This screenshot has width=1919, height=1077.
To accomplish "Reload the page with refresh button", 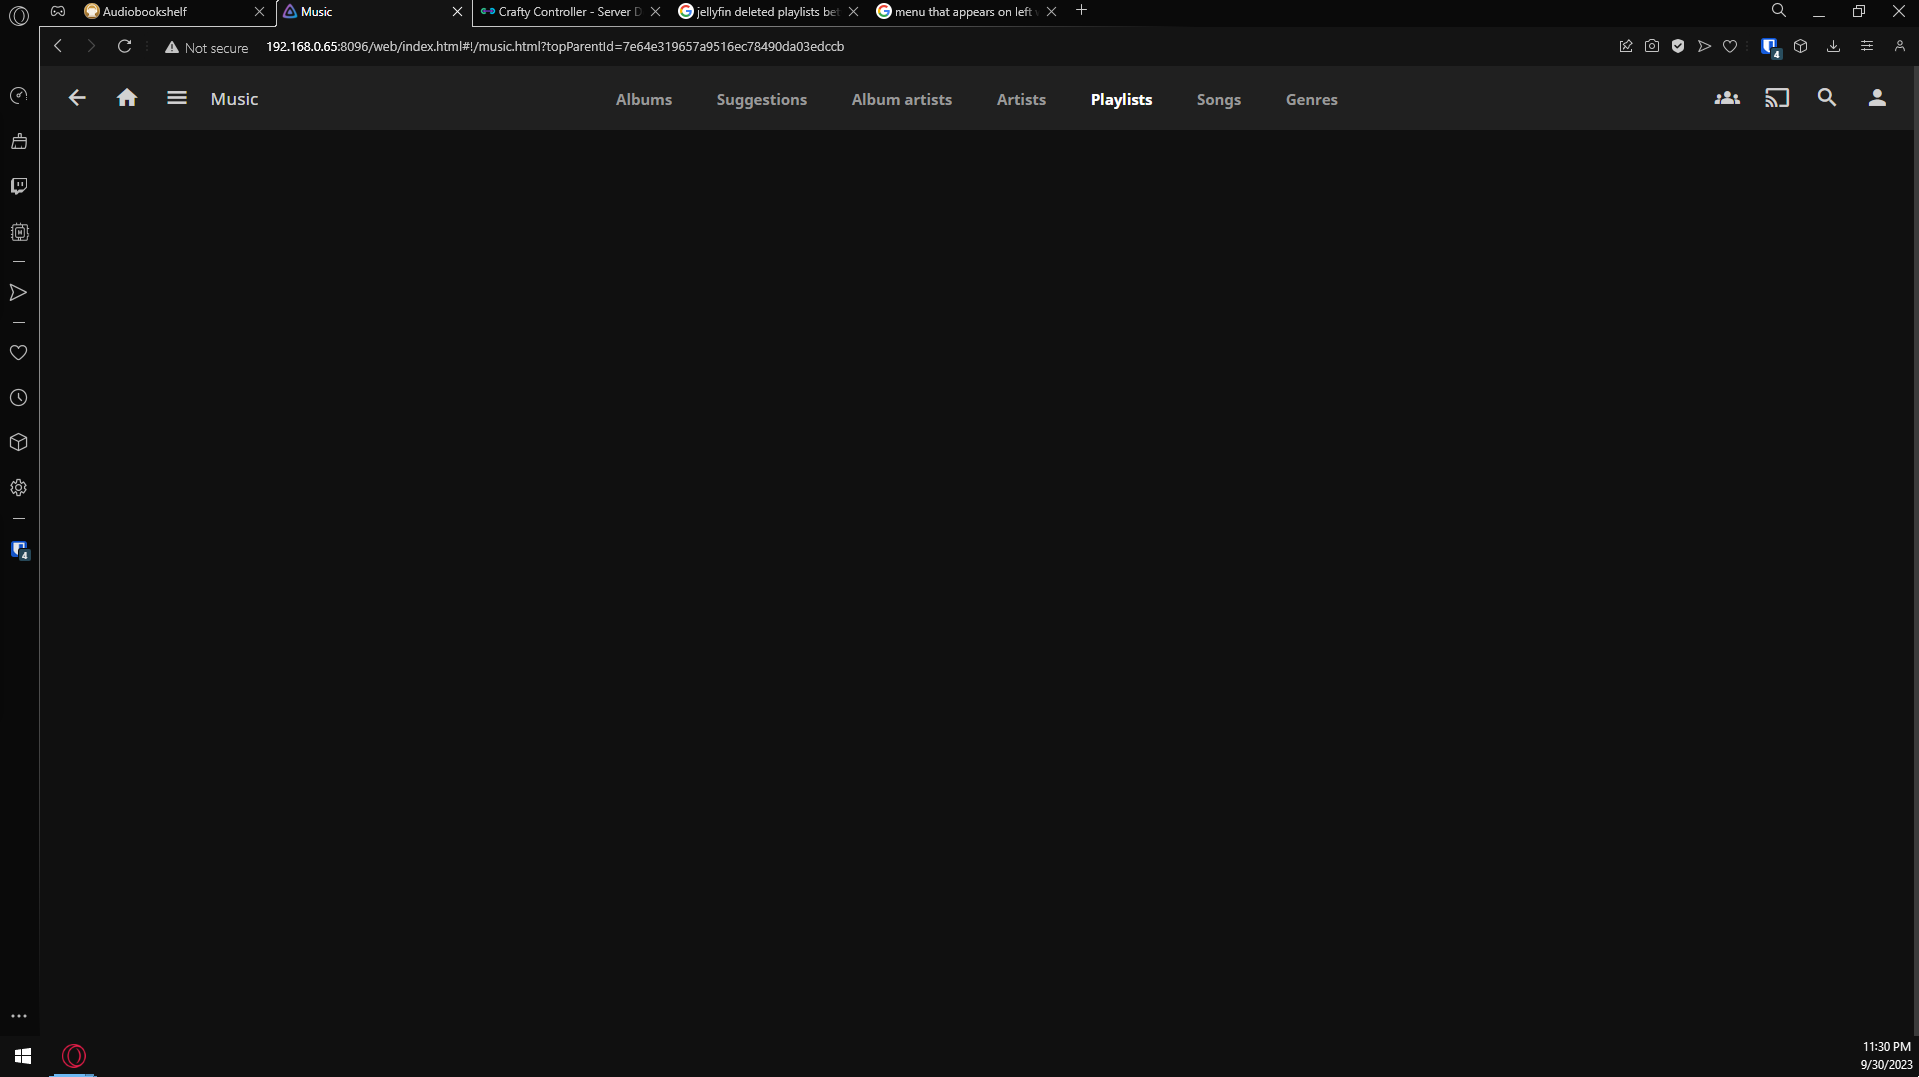I will click(125, 47).
